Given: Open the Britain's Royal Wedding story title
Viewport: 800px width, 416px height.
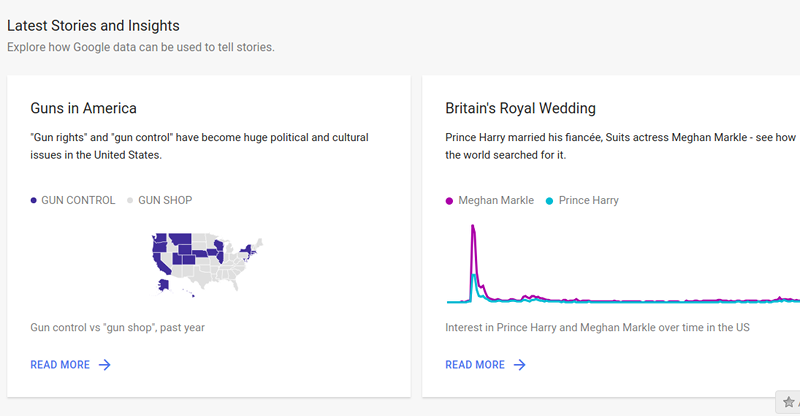Looking at the screenshot, I should click(520, 108).
